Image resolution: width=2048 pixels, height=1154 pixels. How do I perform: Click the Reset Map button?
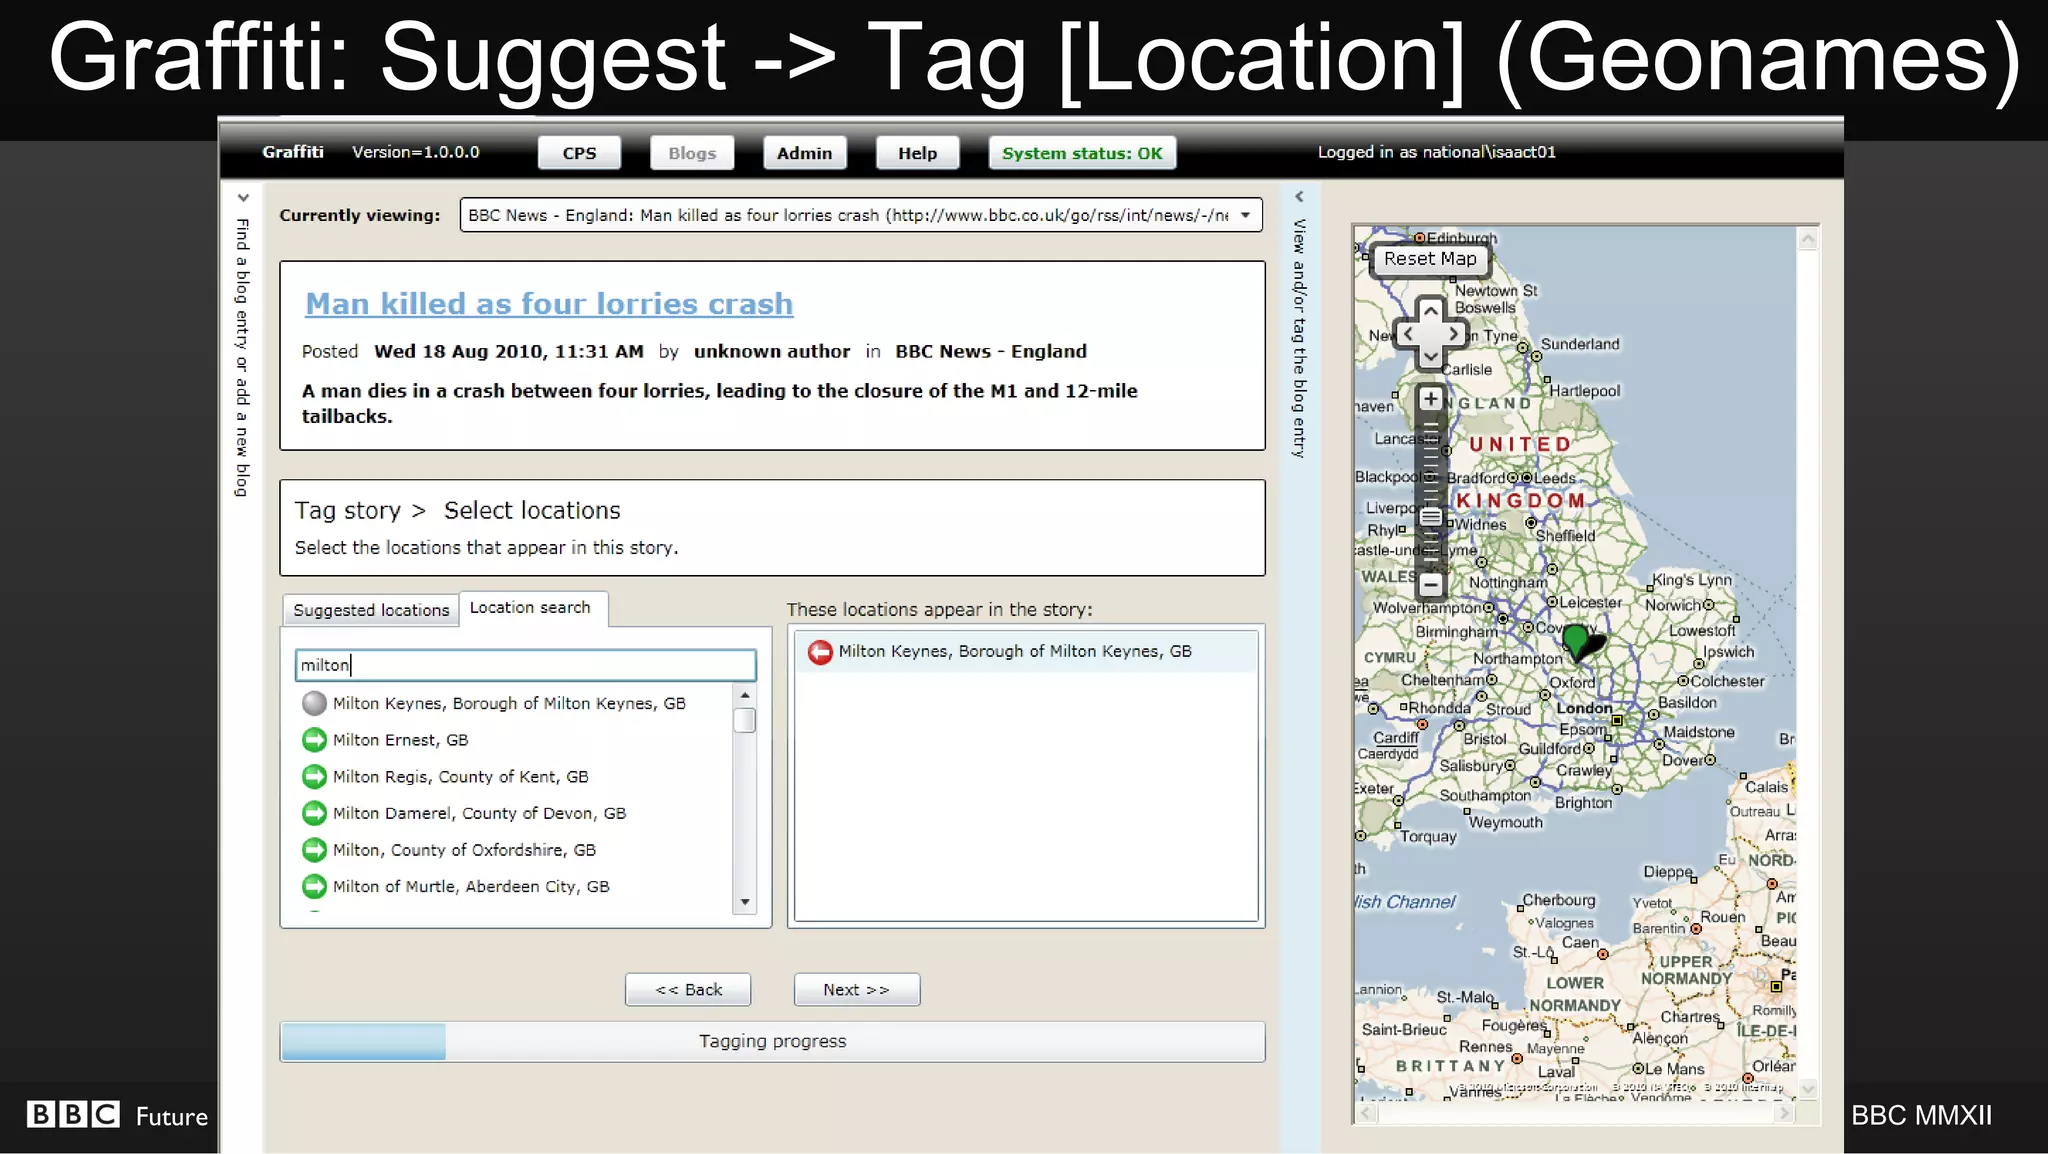point(1429,259)
